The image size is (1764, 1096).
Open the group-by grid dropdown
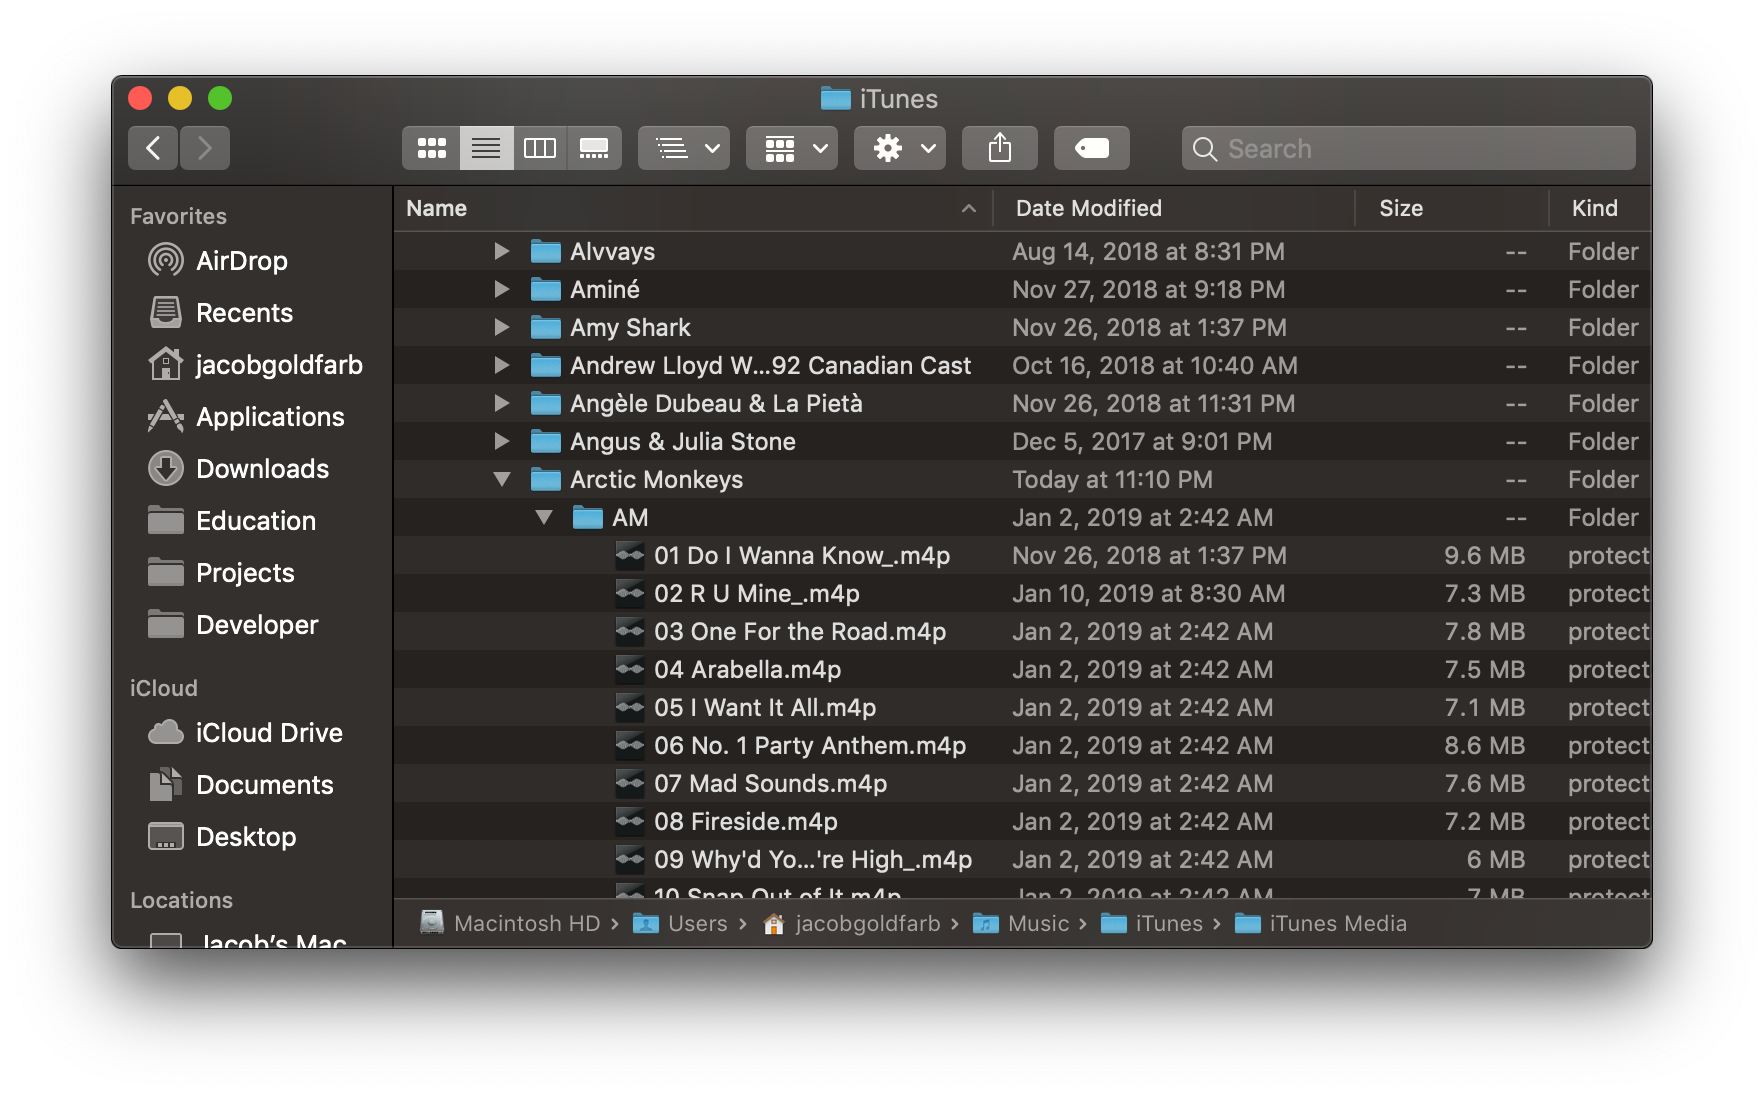click(x=792, y=148)
